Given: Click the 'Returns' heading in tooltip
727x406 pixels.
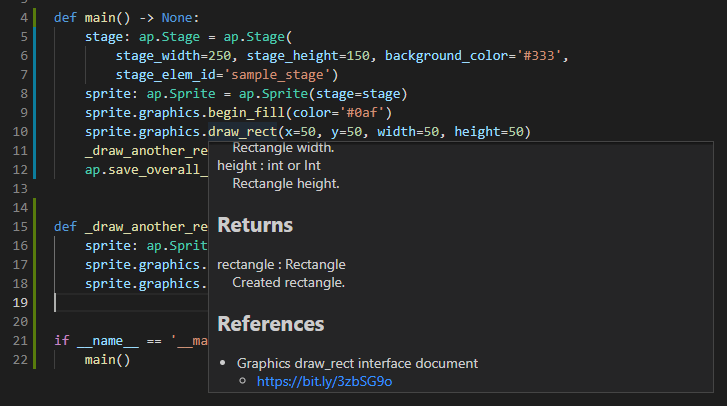Looking at the screenshot, I should click(255, 225).
